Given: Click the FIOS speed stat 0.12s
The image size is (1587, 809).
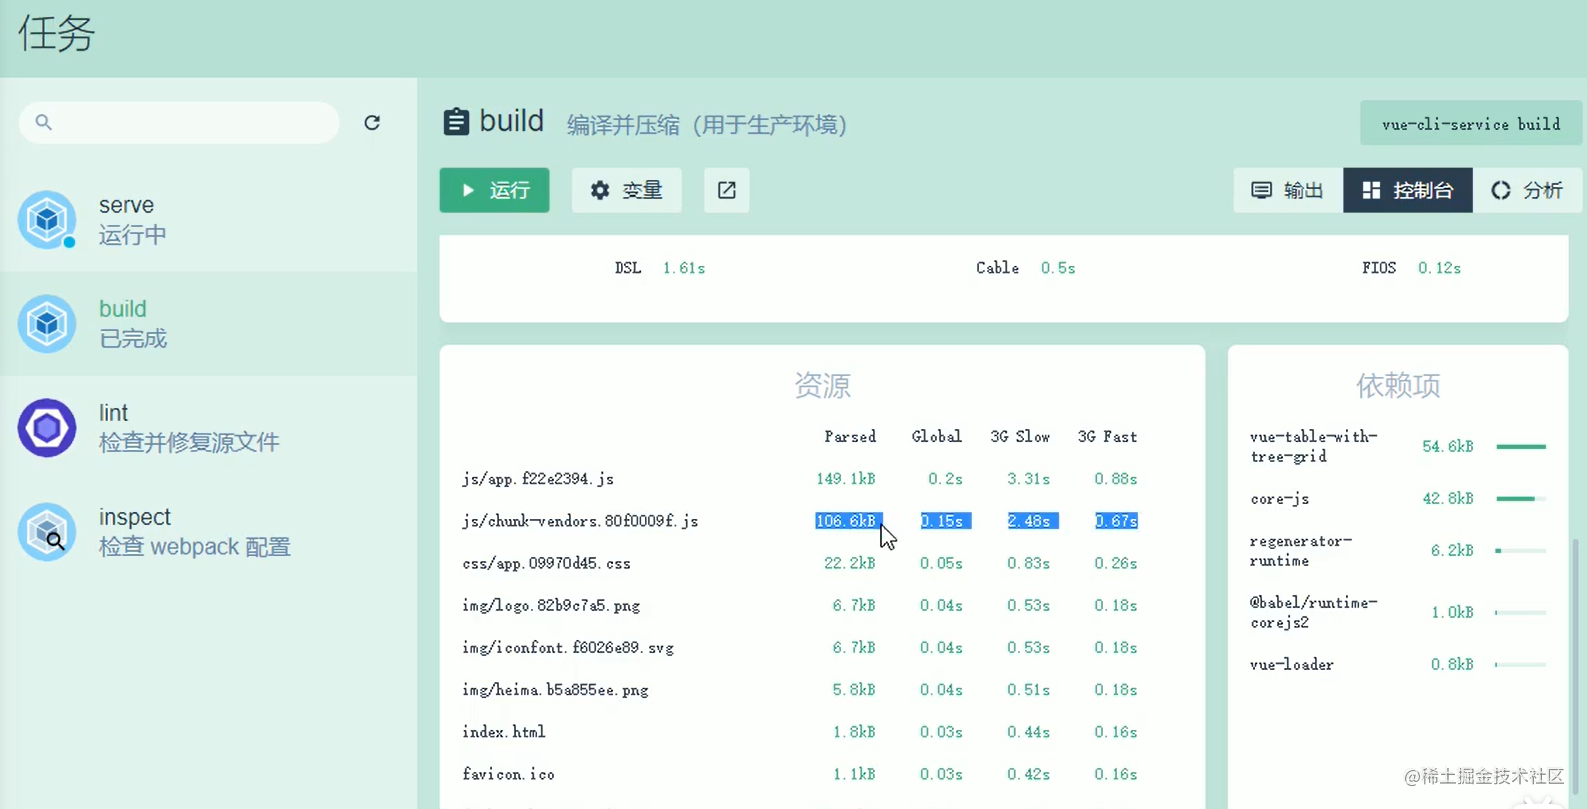Looking at the screenshot, I should tap(1439, 268).
